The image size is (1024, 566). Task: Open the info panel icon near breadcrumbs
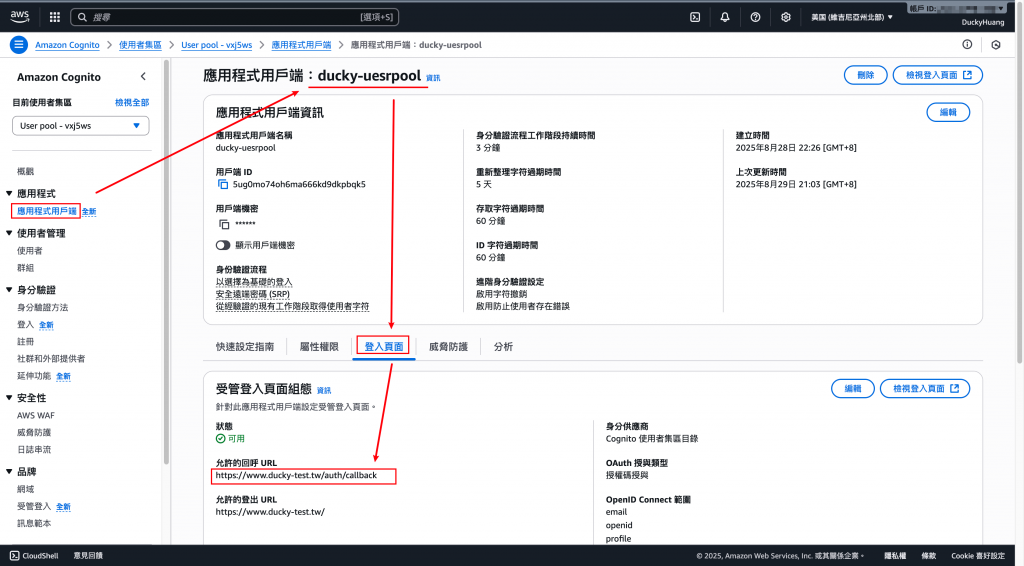point(967,44)
